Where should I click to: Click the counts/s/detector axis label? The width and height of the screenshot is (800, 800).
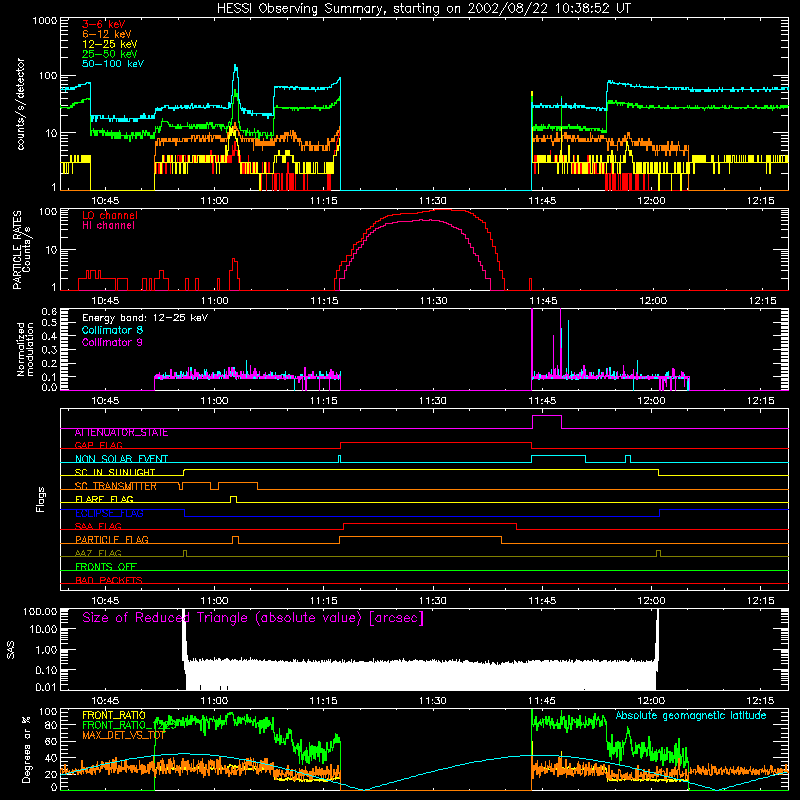[20, 104]
